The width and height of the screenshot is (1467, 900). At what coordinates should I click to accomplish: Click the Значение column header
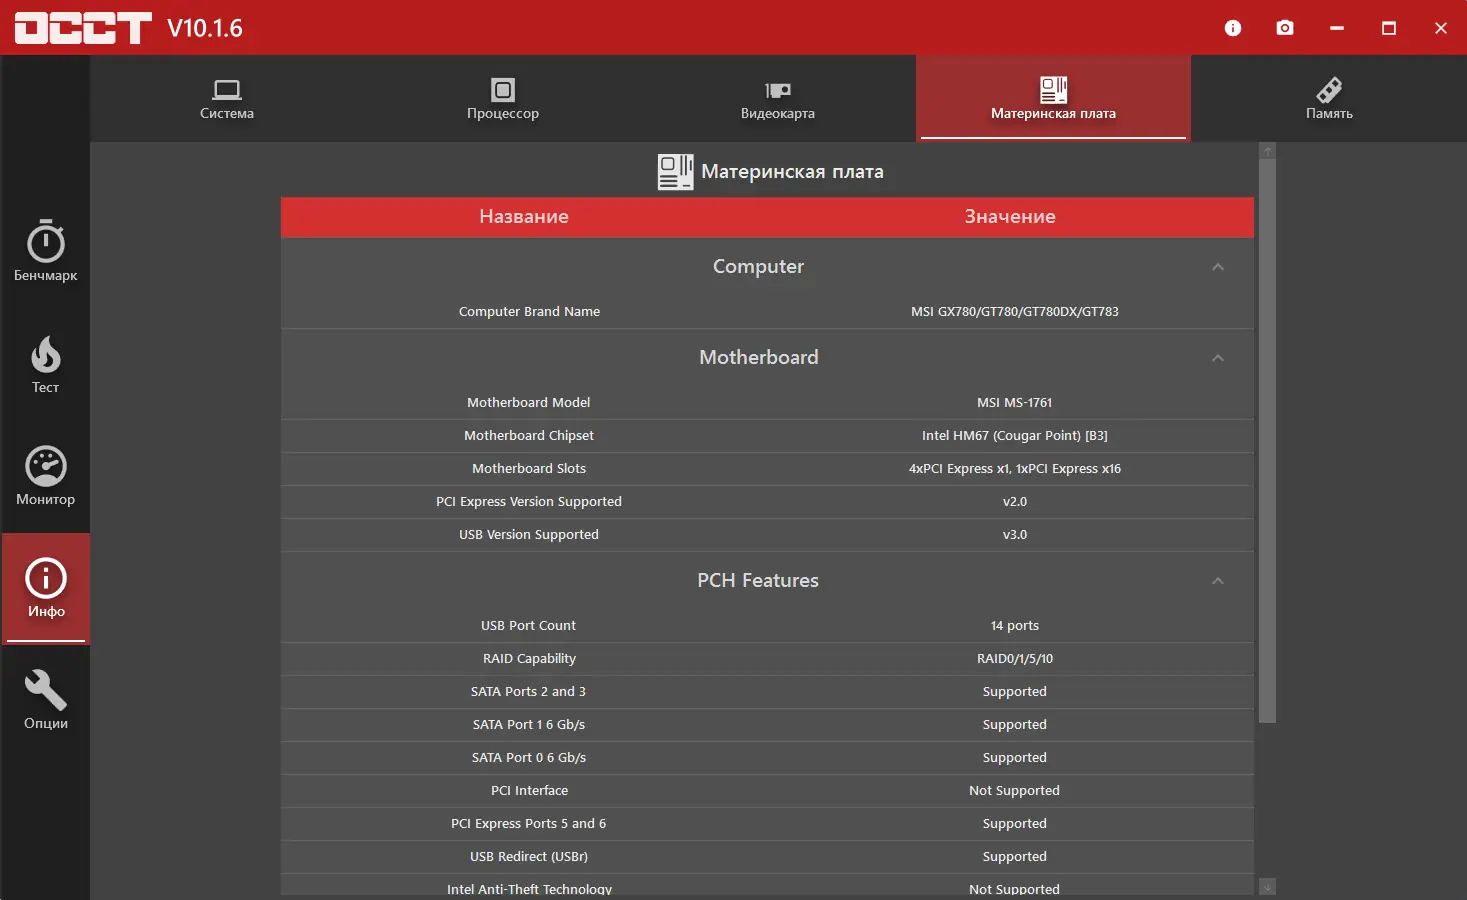tap(1010, 217)
